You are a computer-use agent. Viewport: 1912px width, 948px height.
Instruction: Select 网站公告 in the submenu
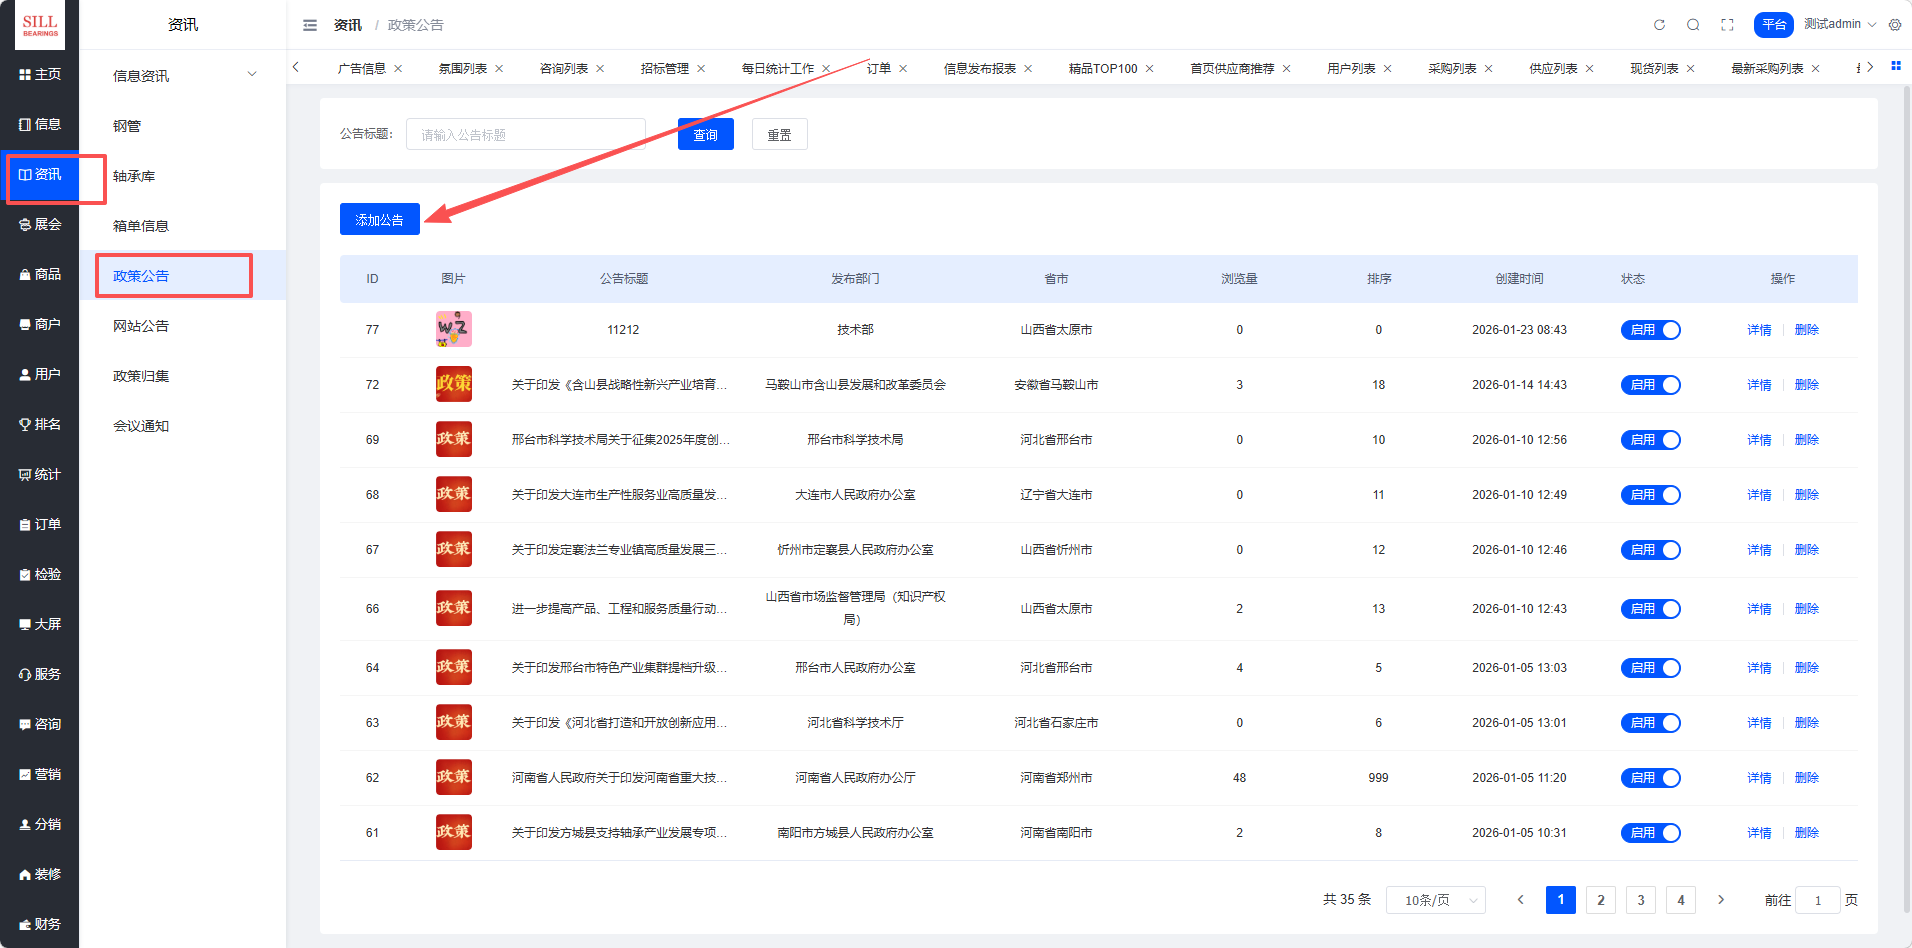(x=141, y=326)
